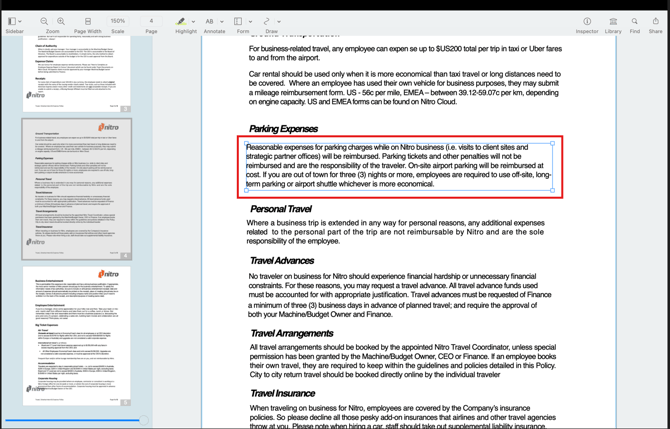This screenshot has height=429, width=670.
Task: Expand the Annotate options dropdown arrow
Action: coord(222,21)
